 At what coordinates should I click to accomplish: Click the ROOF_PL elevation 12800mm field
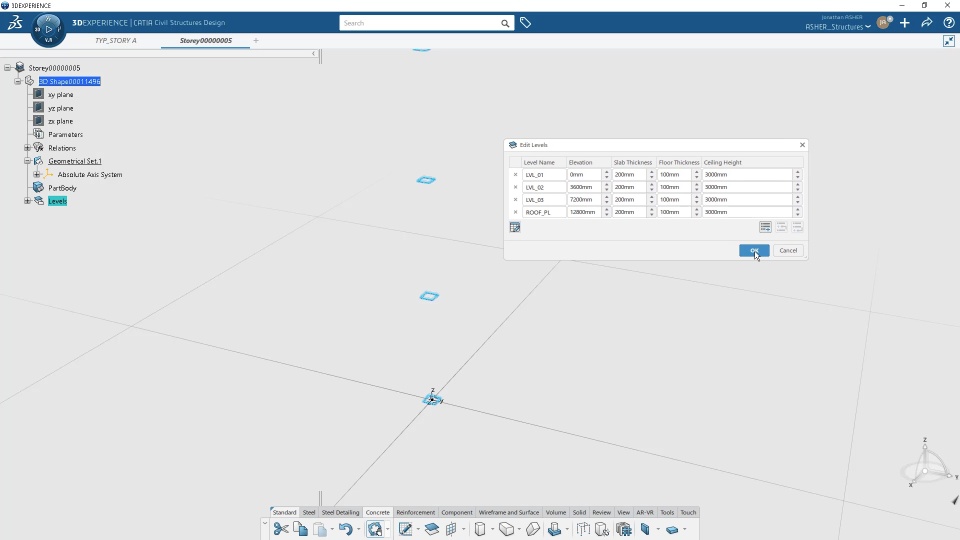coord(584,212)
